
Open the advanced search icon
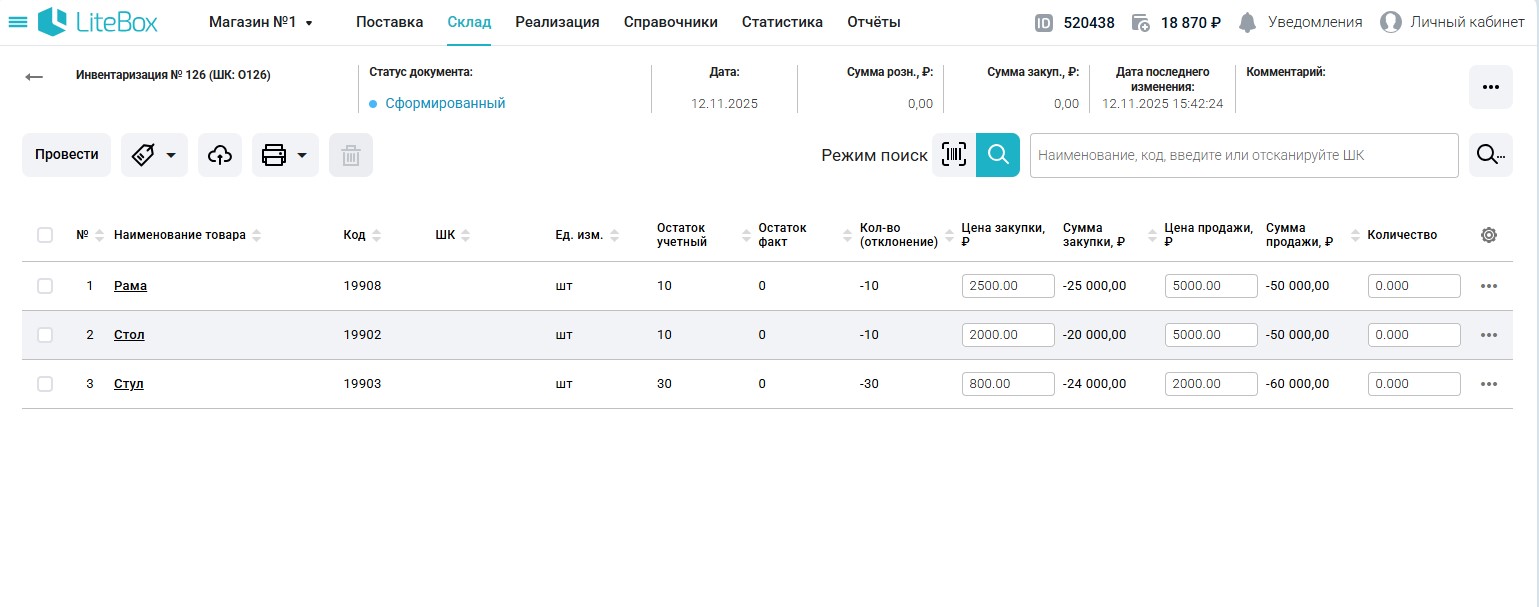click(1490, 155)
